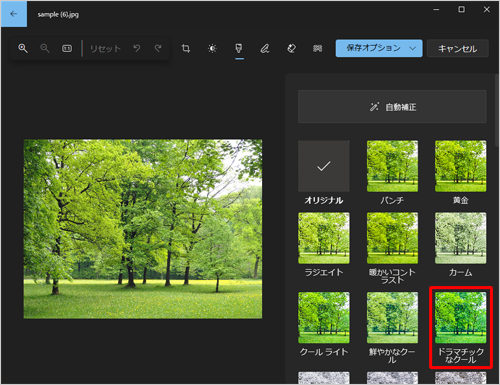500x385 pixels.
Task: Open the brightness adjustment tool
Action: (212, 49)
